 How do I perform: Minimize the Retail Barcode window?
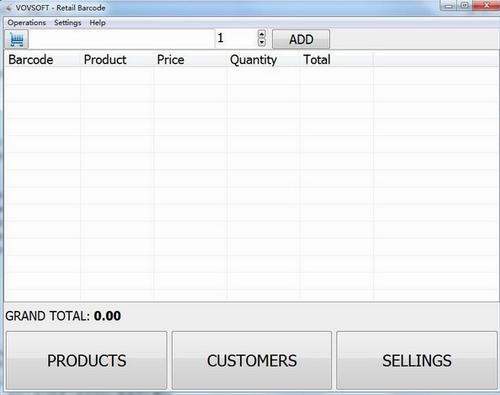coord(449,5)
